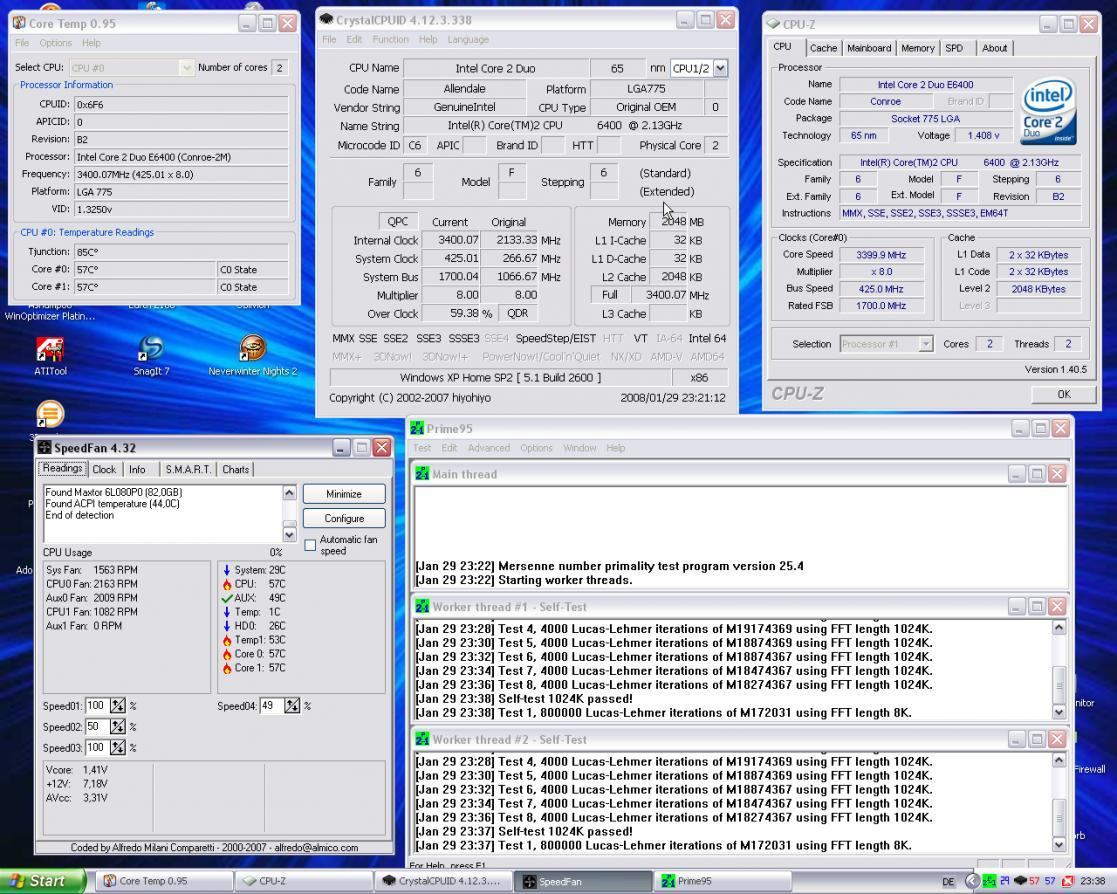Open the CPU1/2 dropdown in CrystalCPUID

coord(720,68)
